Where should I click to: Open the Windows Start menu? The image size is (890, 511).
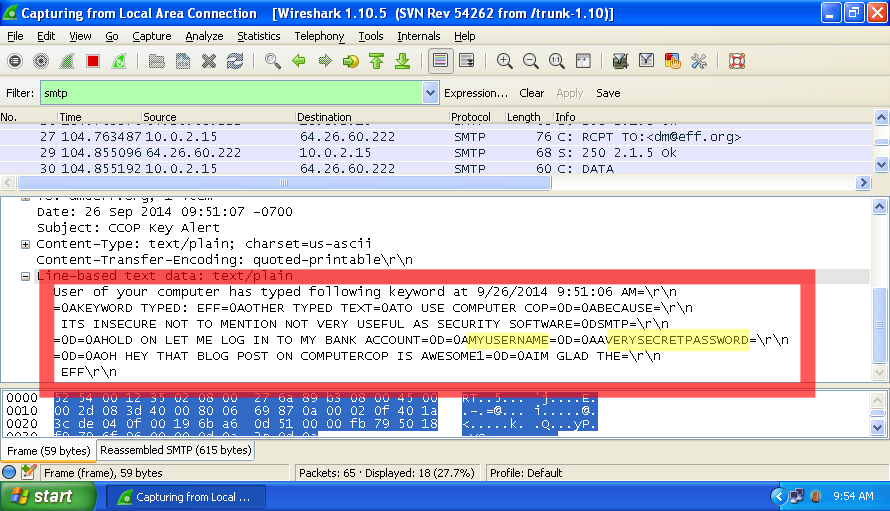[42, 496]
